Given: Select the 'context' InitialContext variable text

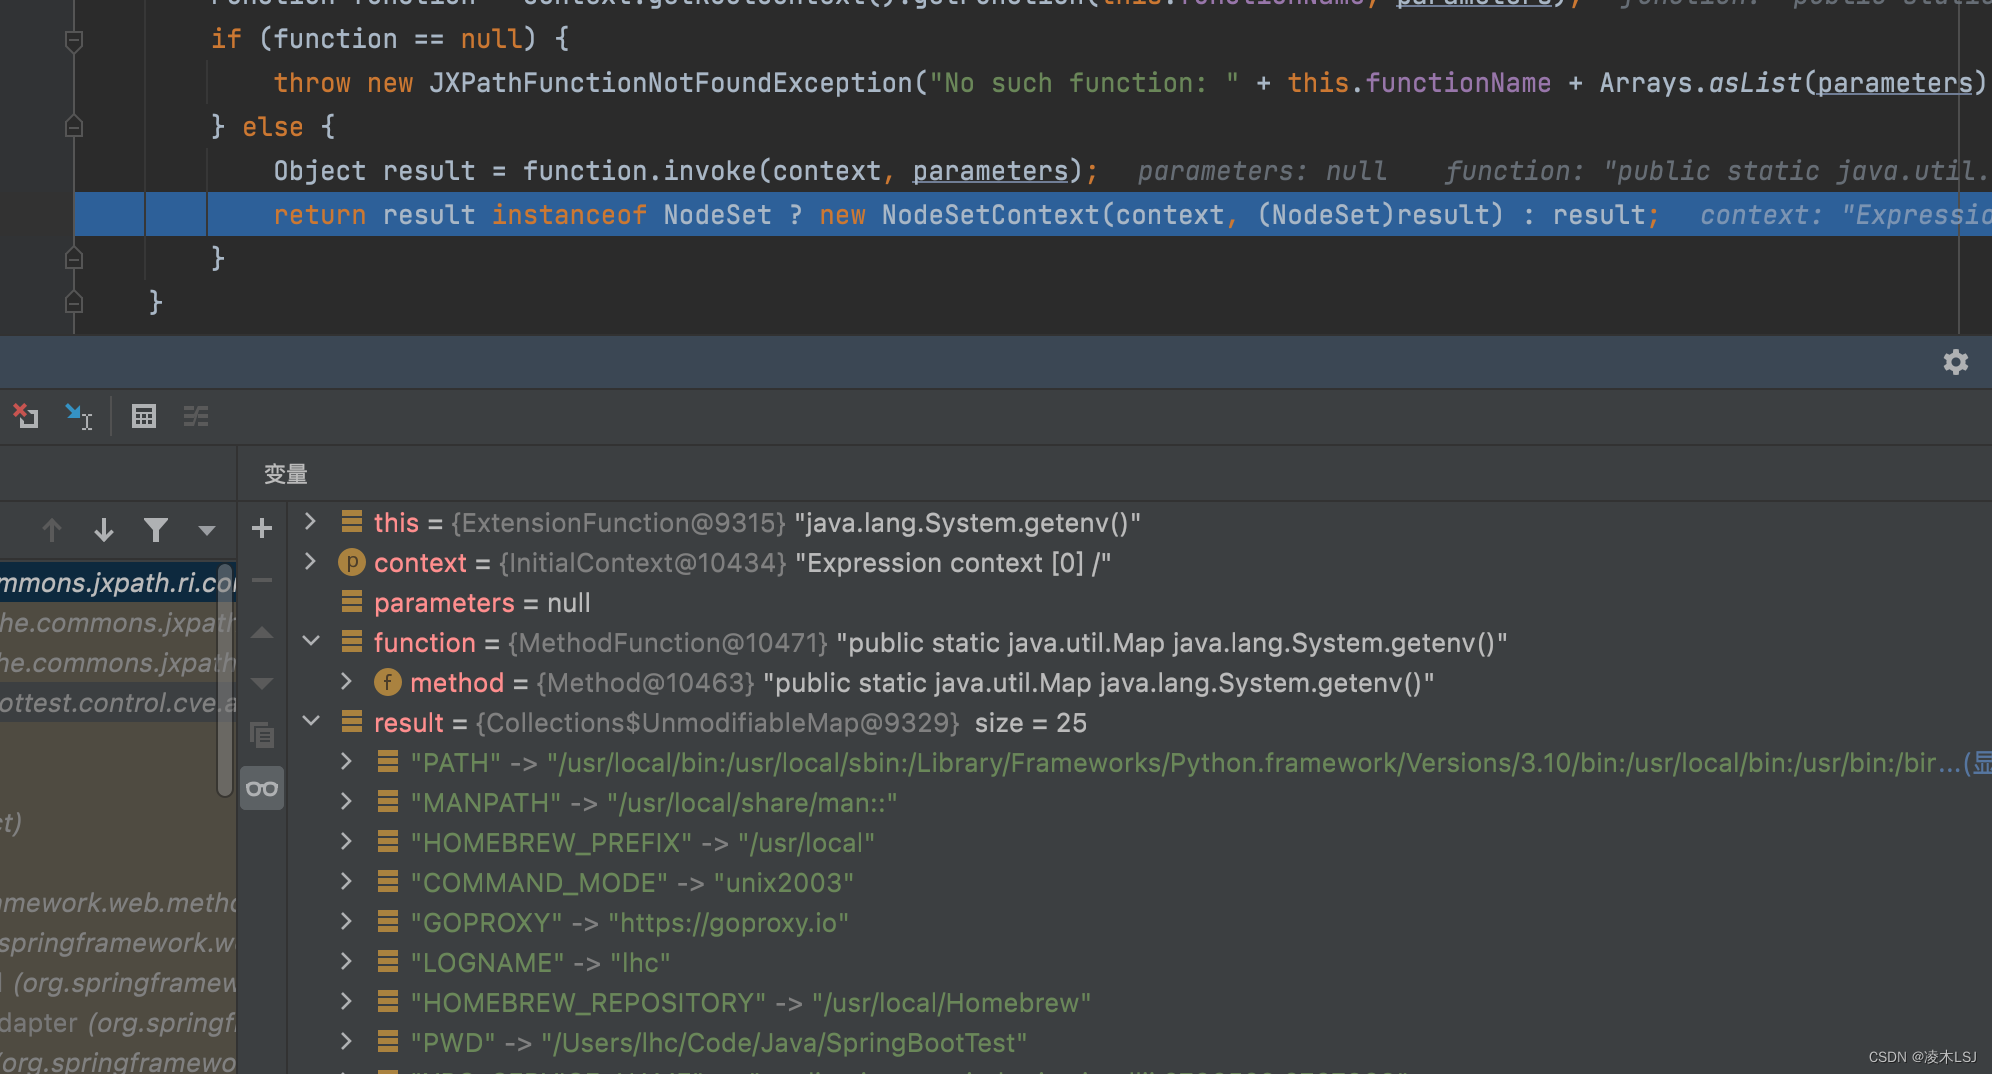Looking at the screenshot, I should [742, 563].
